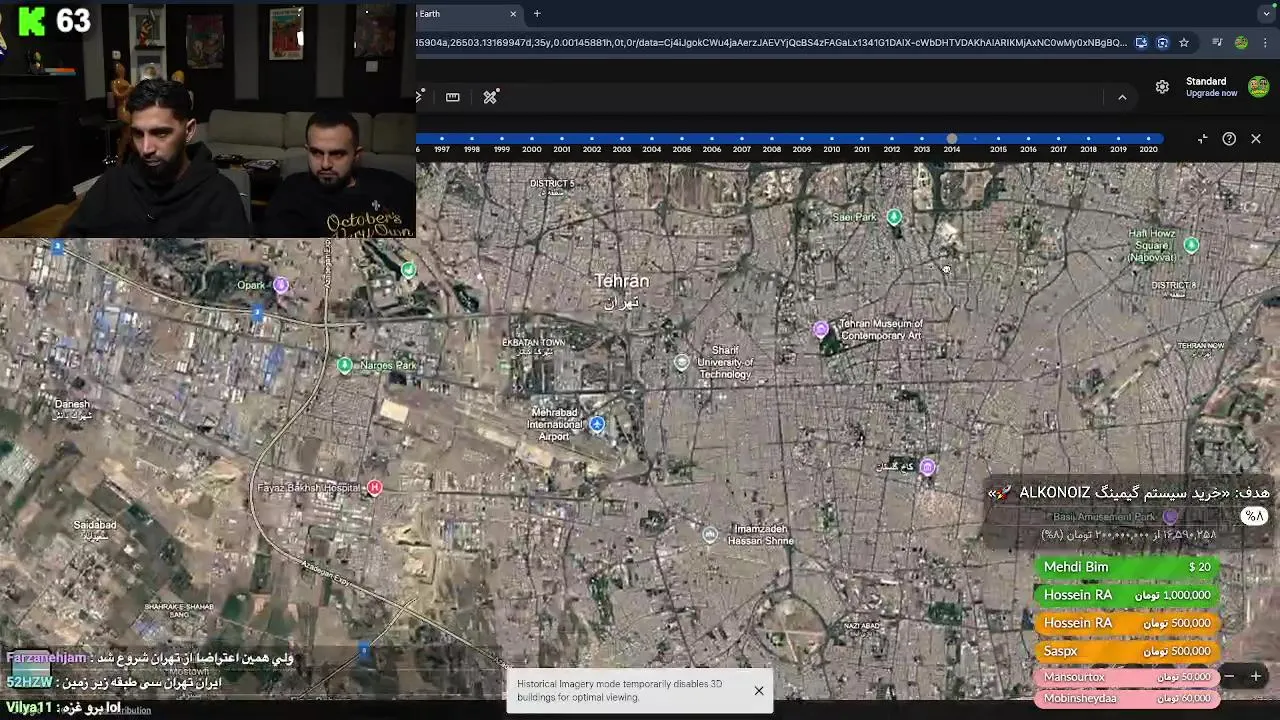Focus the browser address bar URL
1280x720 pixels.
(770, 43)
